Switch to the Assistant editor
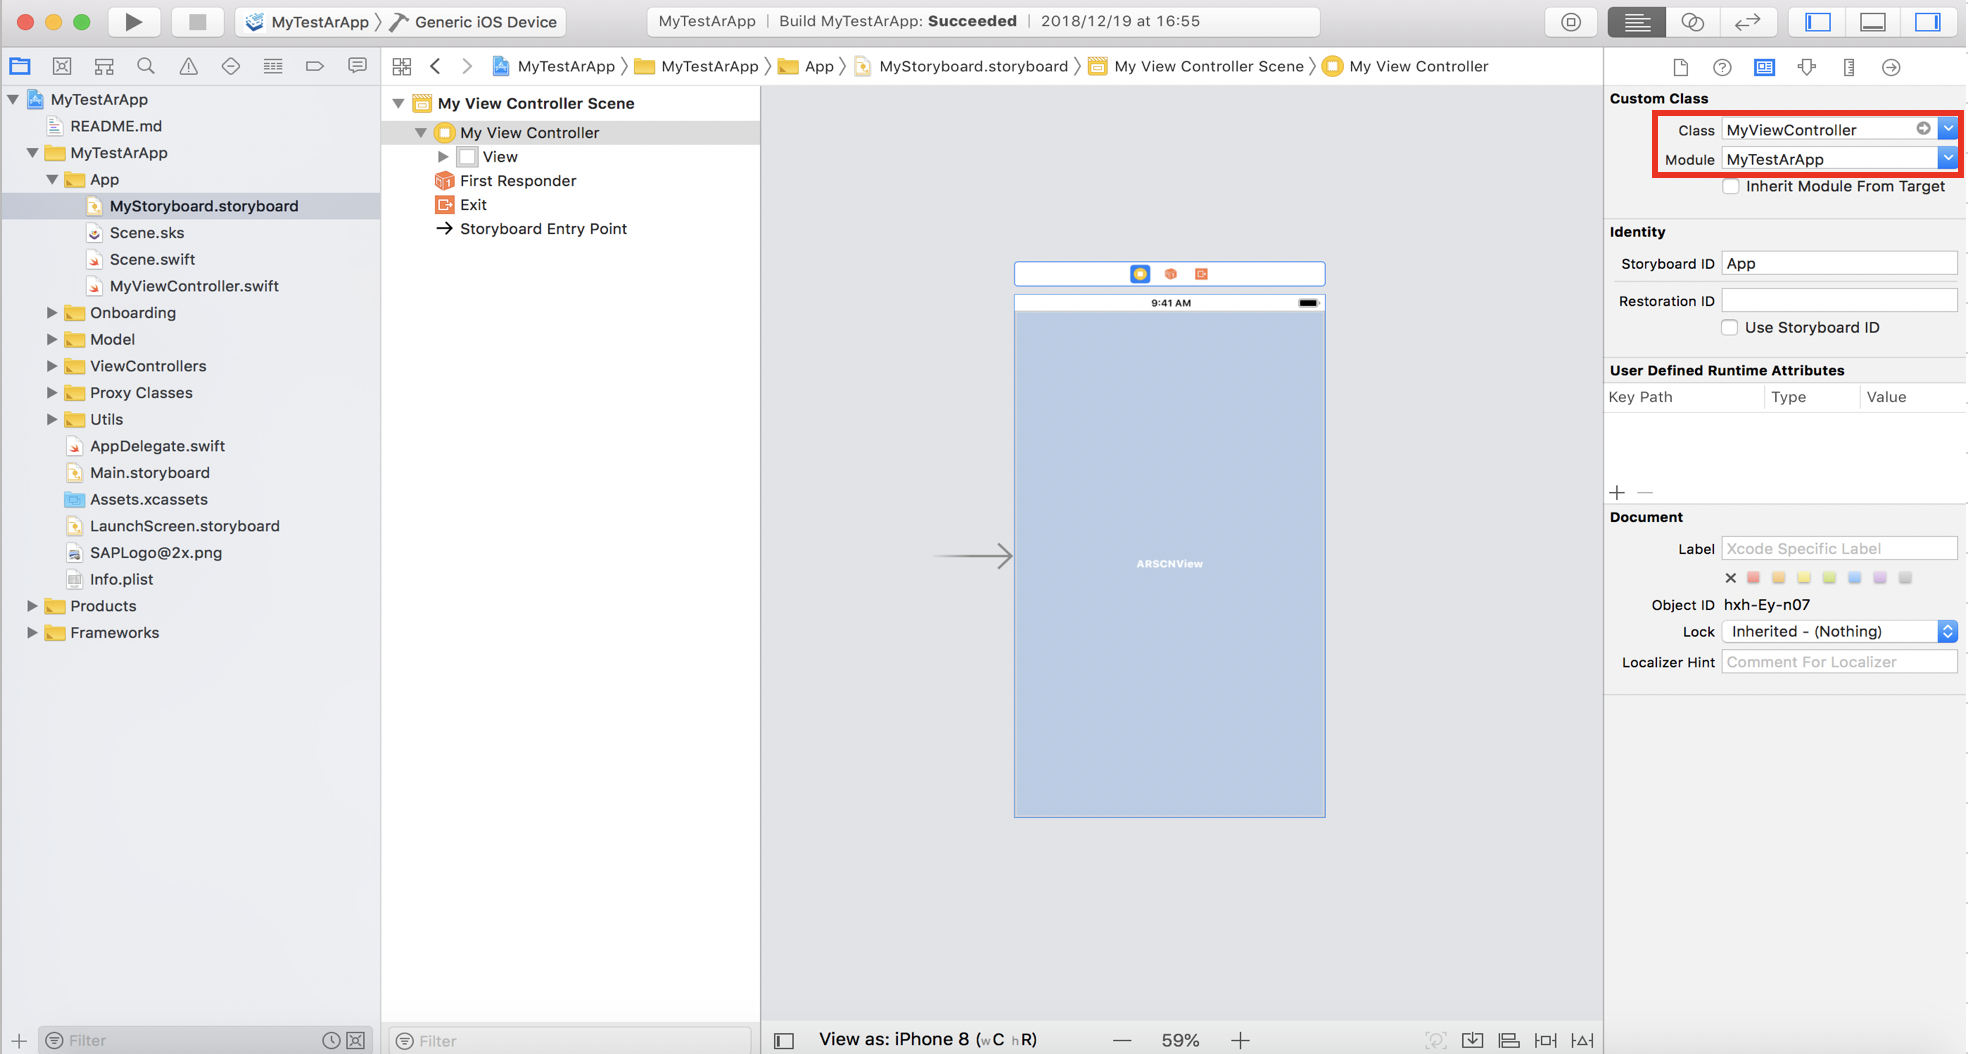 pyautogui.click(x=1692, y=21)
